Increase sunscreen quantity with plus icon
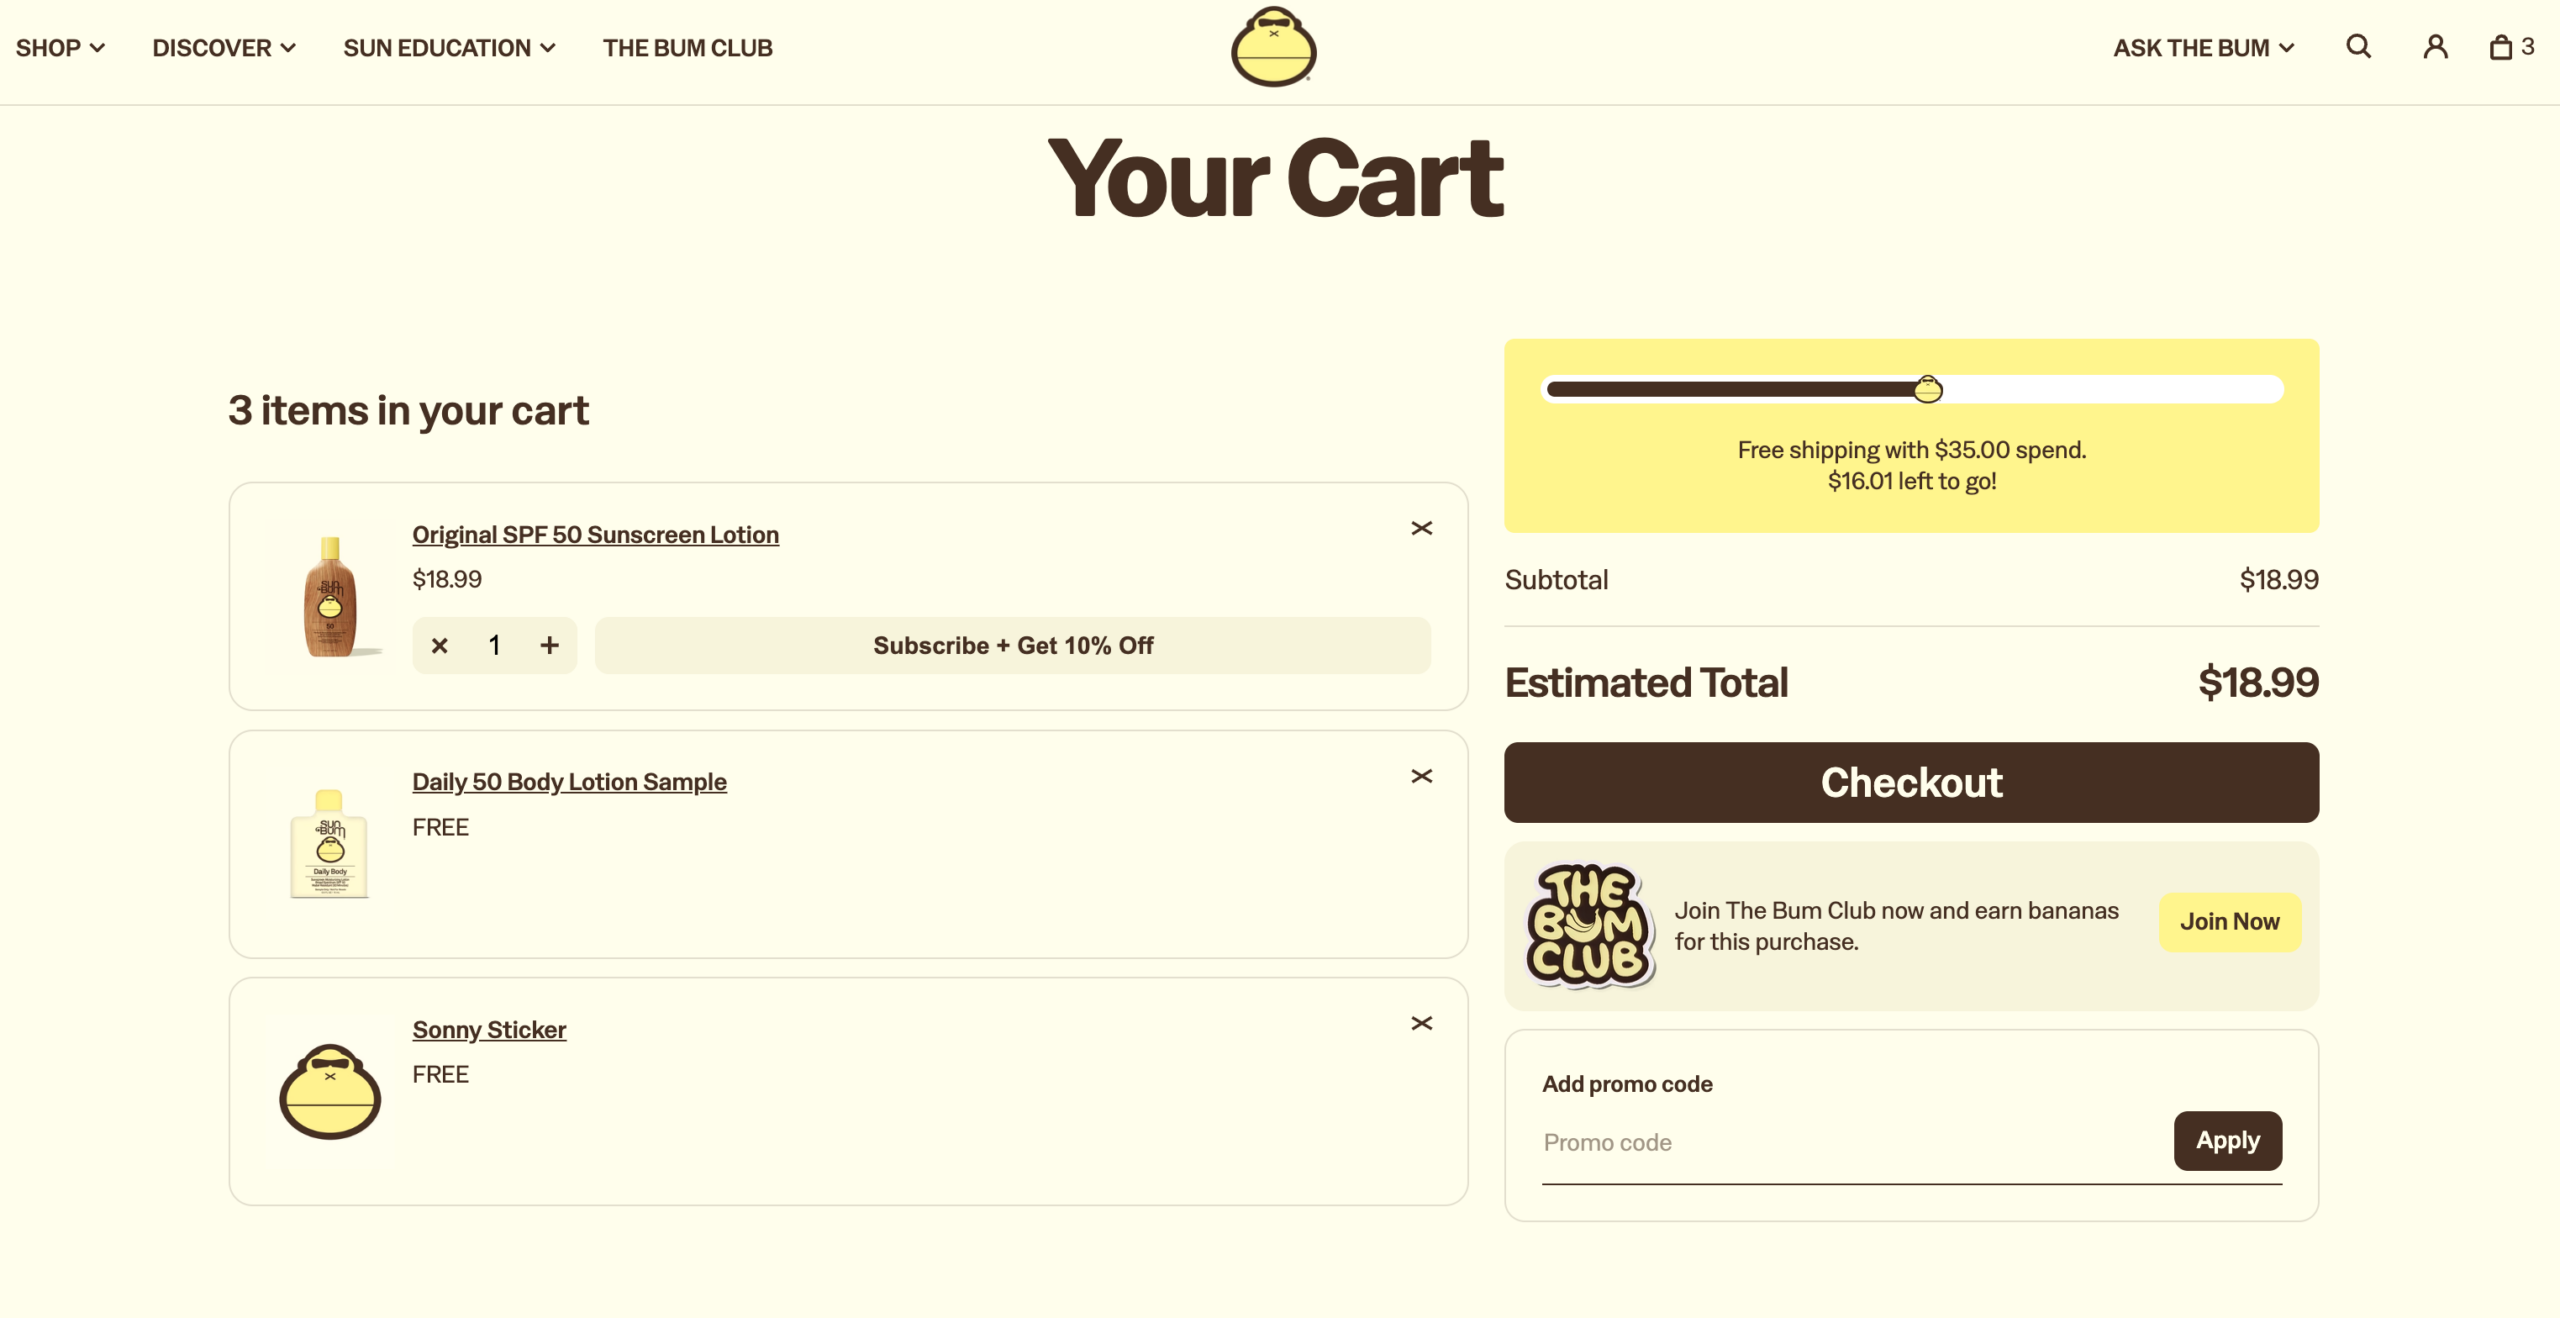Viewport: 2560px width, 1318px height. 549,645
